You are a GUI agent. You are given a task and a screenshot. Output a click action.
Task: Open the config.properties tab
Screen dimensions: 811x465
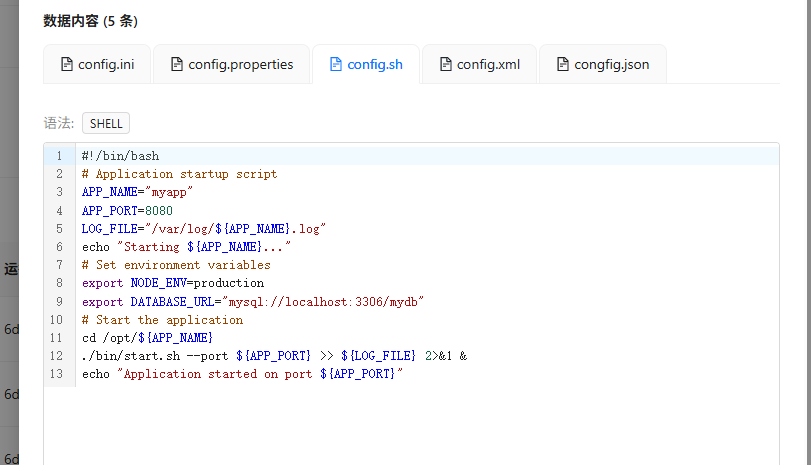[x=240, y=65]
